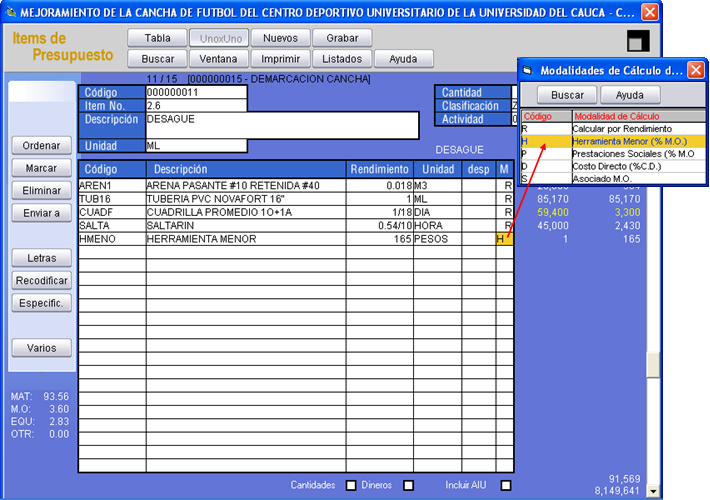Viewport: 710px width, 500px height.
Task: Click the Enviar a button
Action: [x=42, y=213]
